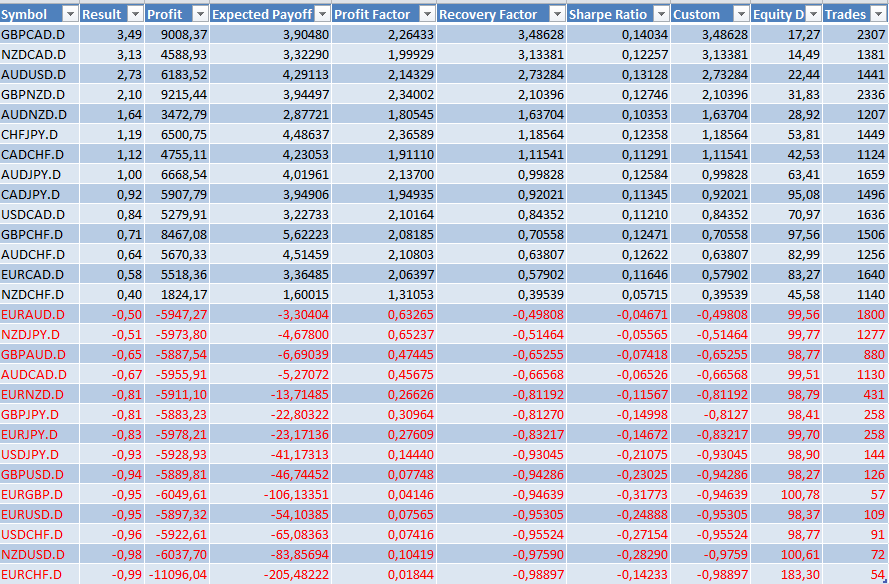Open the Result column filter dropdown
The image size is (889, 584).
point(136,14)
